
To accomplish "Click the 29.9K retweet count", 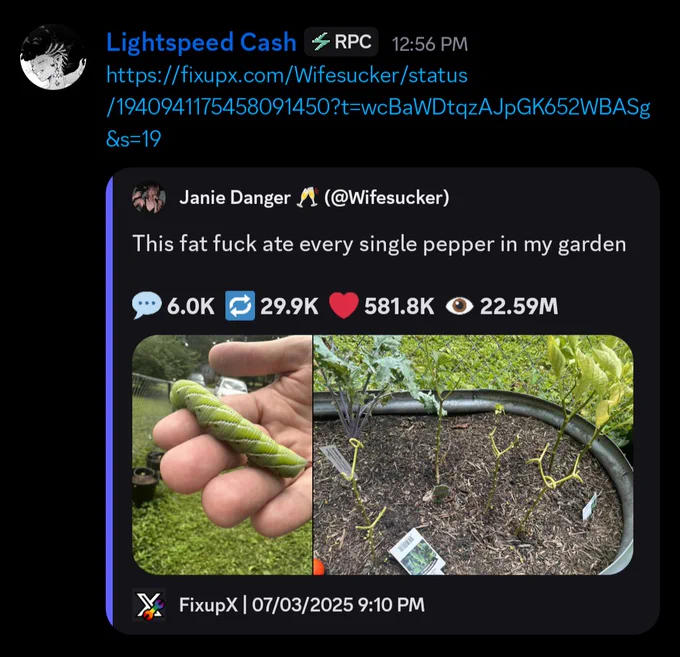I will click(289, 306).
